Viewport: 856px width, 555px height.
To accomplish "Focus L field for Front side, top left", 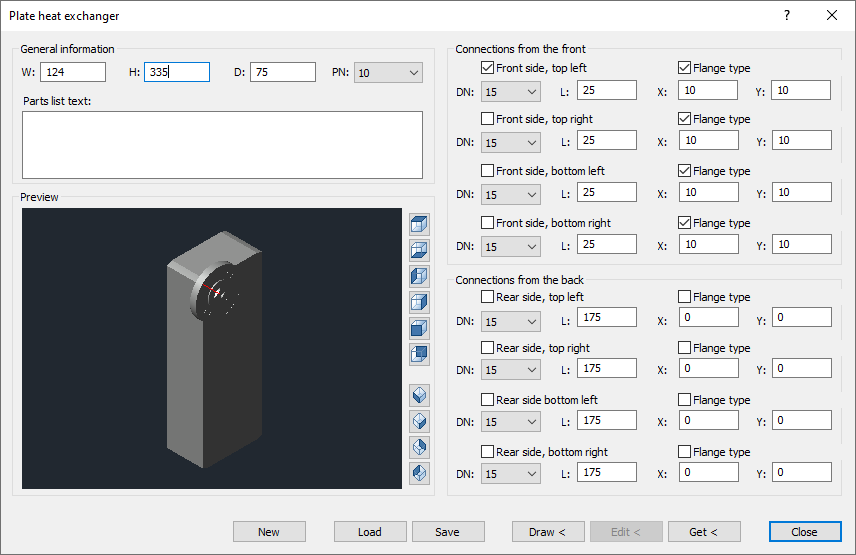I will [607, 90].
